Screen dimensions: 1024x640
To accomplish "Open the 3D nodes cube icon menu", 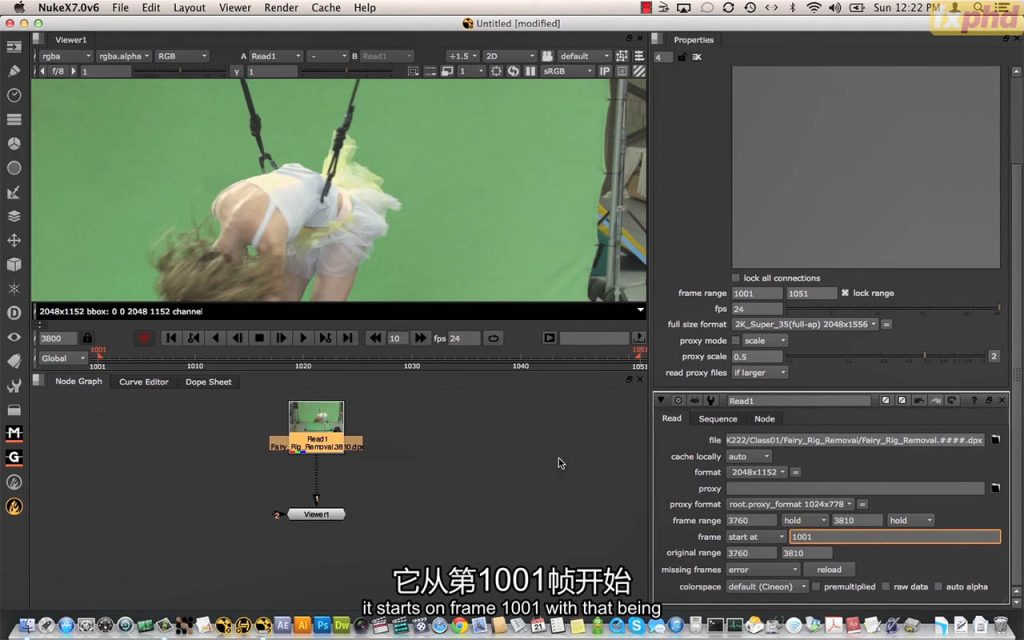I will tap(14, 264).
